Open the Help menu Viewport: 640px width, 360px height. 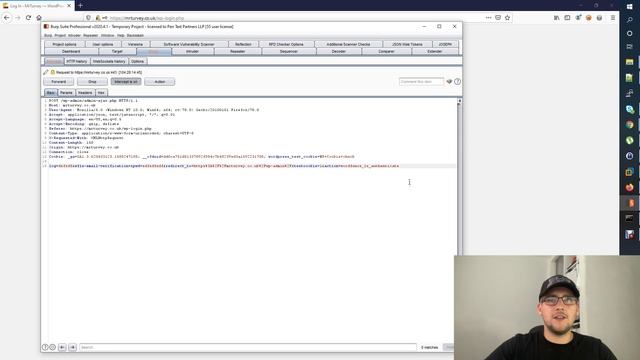pyautogui.click(x=120, y=36)
